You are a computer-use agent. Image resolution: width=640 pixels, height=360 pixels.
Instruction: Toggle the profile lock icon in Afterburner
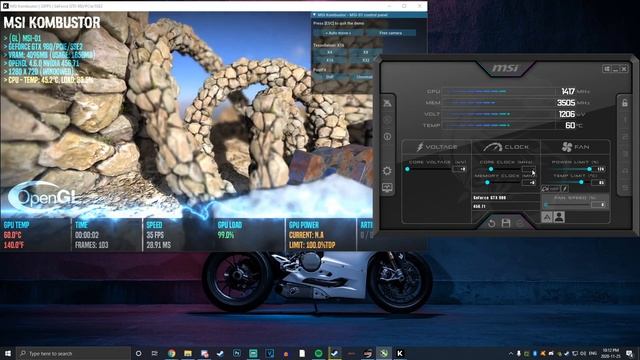coord(624,103)
